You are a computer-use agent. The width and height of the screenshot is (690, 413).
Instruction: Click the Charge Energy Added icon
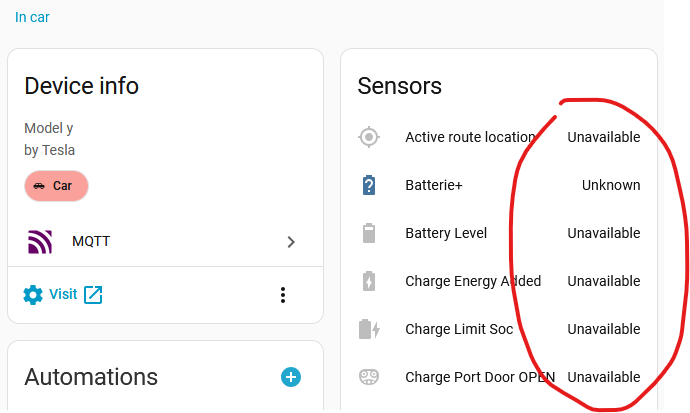pos(369,281)
